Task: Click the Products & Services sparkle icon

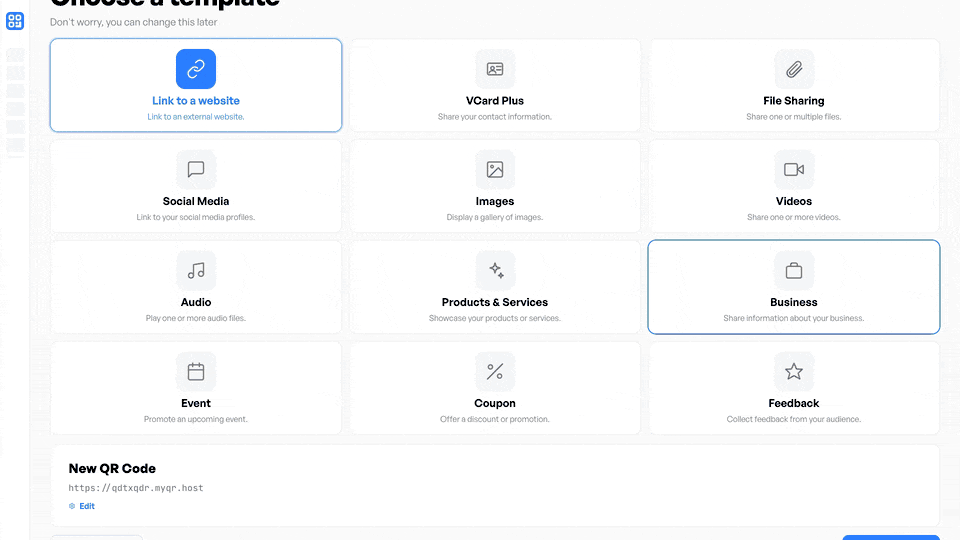Action: (x=495, y=271)
